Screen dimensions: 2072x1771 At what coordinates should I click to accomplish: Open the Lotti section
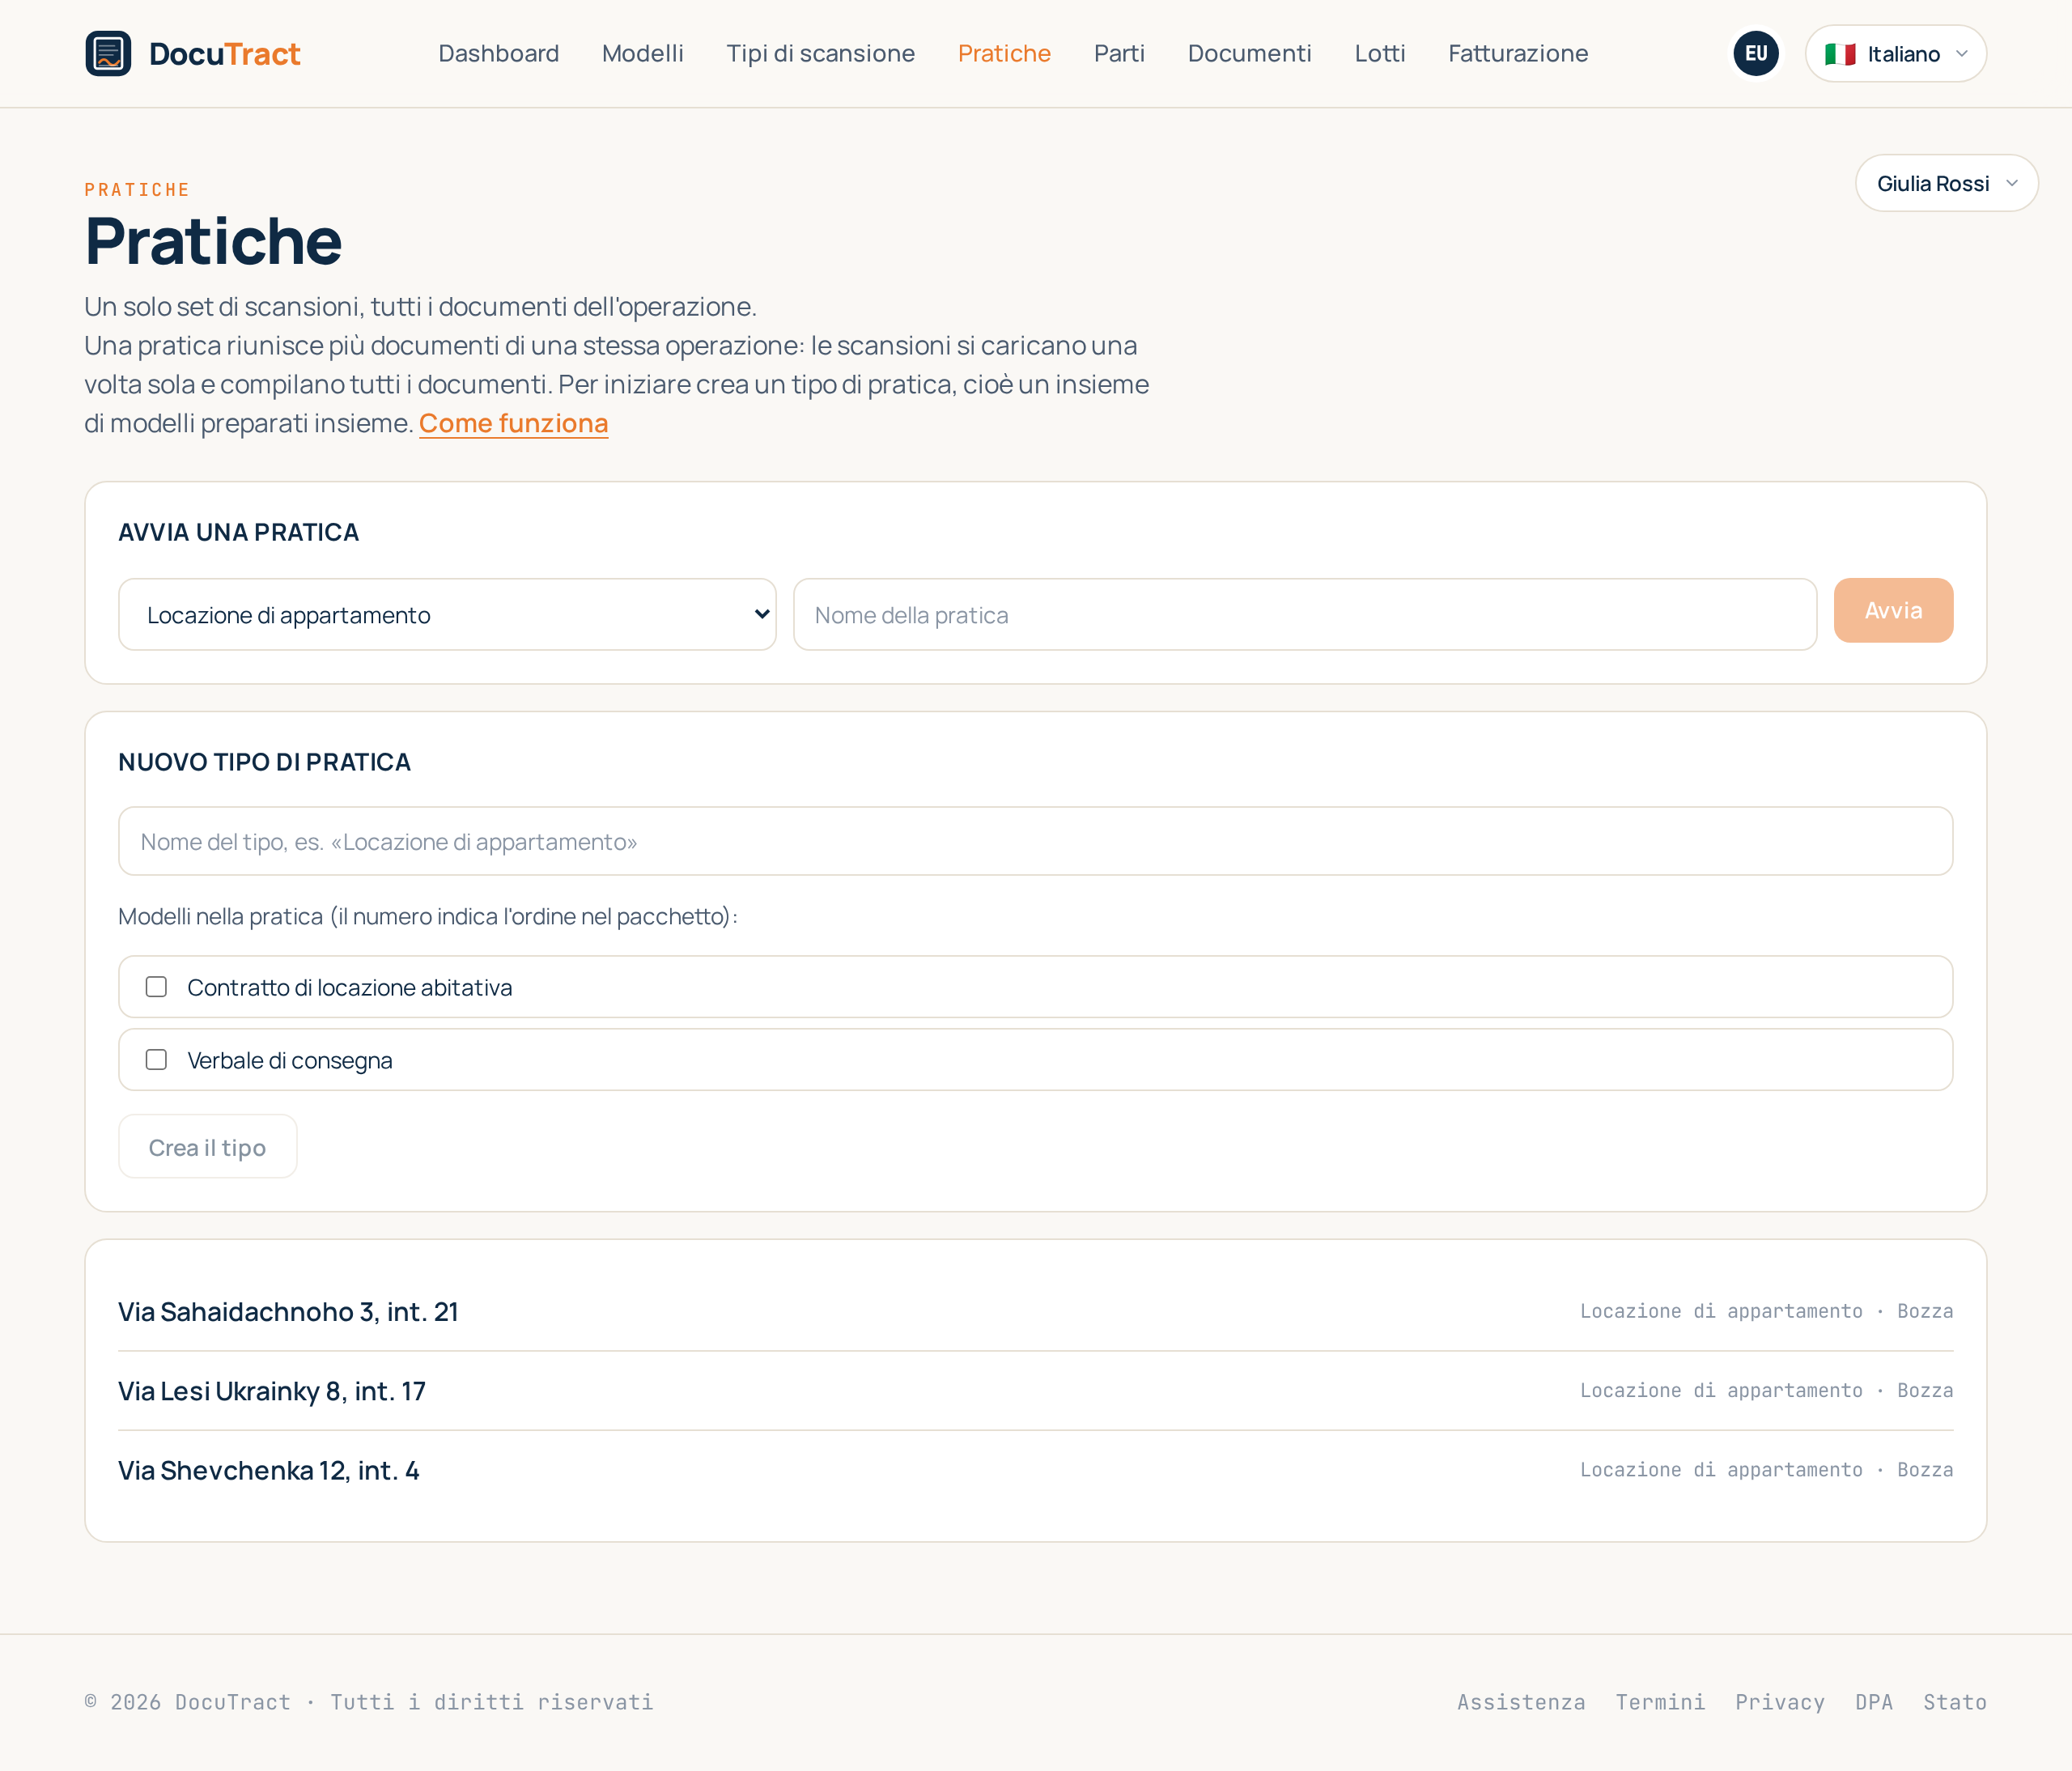(x=1379, y=53)
